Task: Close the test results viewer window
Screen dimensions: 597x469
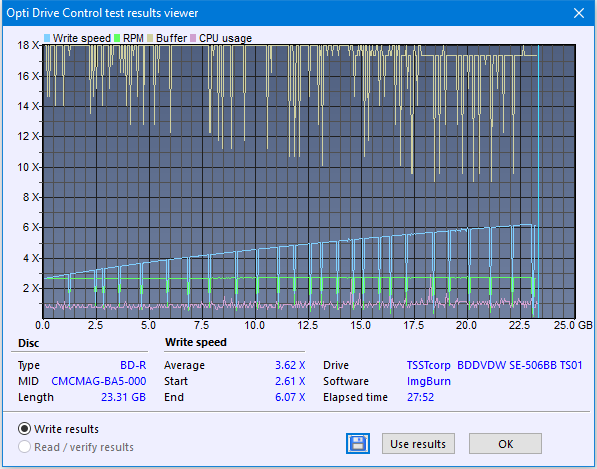Action: (579, 13)
